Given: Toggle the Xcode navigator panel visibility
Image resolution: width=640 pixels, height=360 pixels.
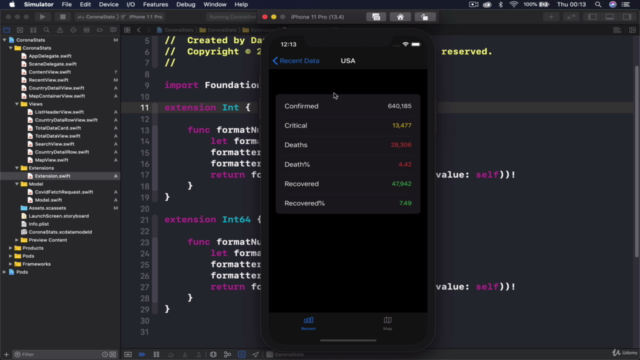Looking at the screenshot, I should tap(592, 17).
